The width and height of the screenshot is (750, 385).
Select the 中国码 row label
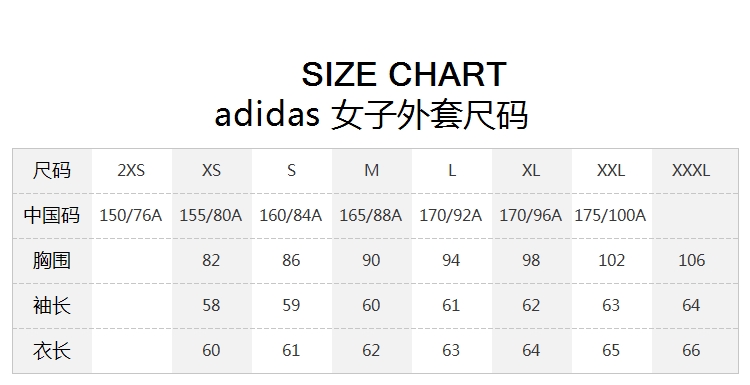[52, 215]
